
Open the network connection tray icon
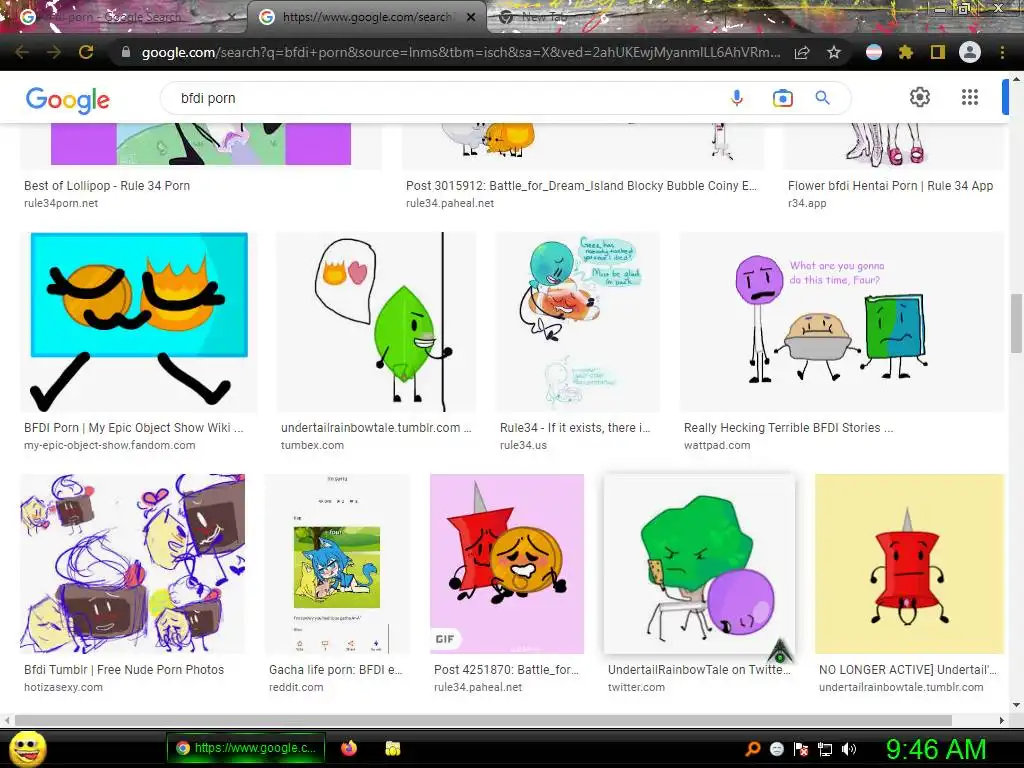coord(825,749)
